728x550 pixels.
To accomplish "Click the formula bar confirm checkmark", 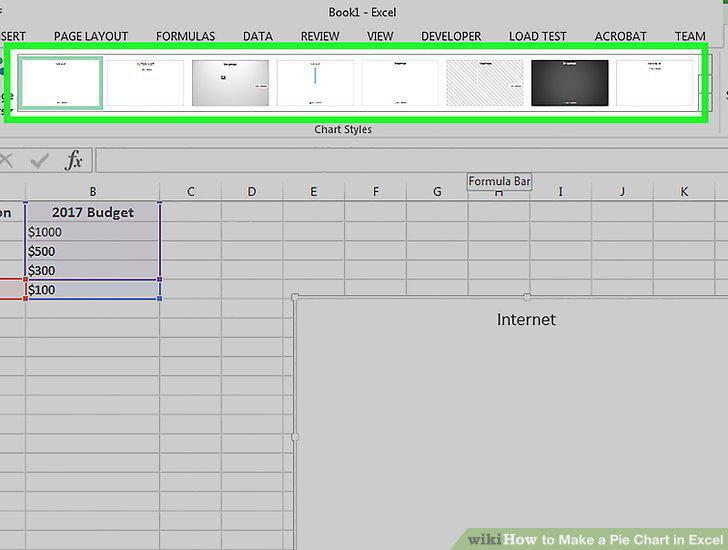I will (39, 161).
